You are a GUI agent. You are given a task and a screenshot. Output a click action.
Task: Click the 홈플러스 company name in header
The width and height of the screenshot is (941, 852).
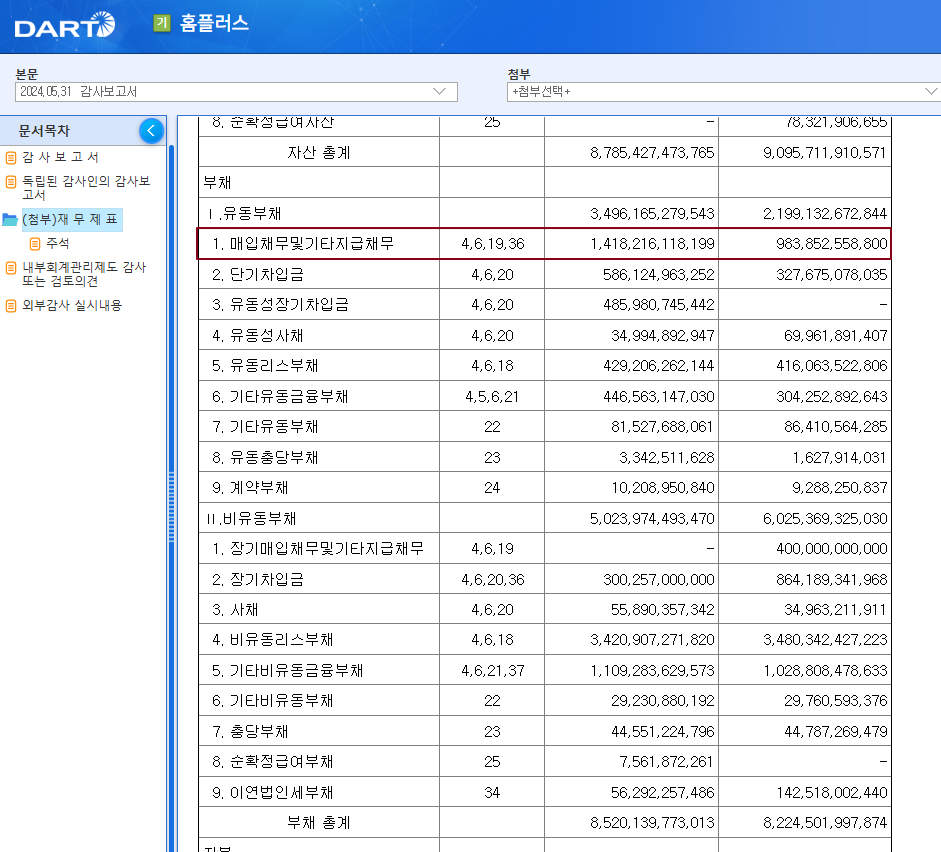click(214, 23)
